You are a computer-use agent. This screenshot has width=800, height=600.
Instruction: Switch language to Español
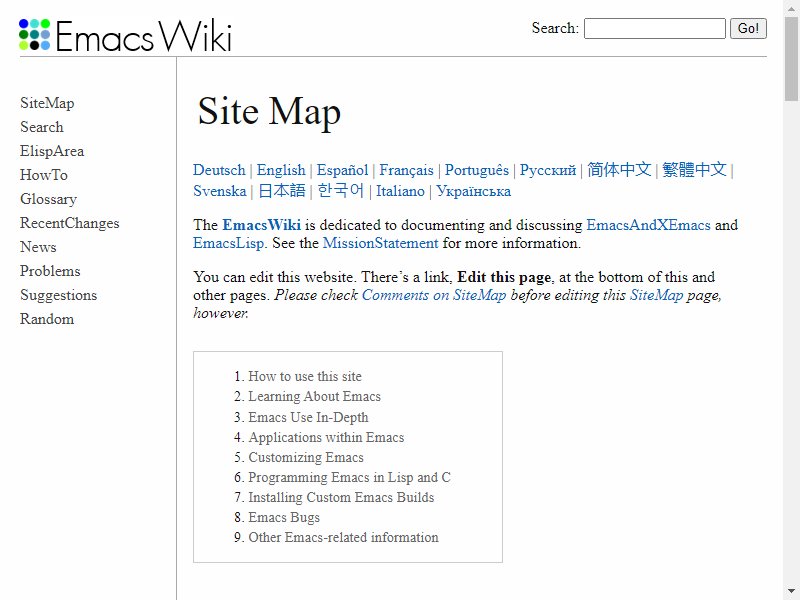tap(342, 170)
